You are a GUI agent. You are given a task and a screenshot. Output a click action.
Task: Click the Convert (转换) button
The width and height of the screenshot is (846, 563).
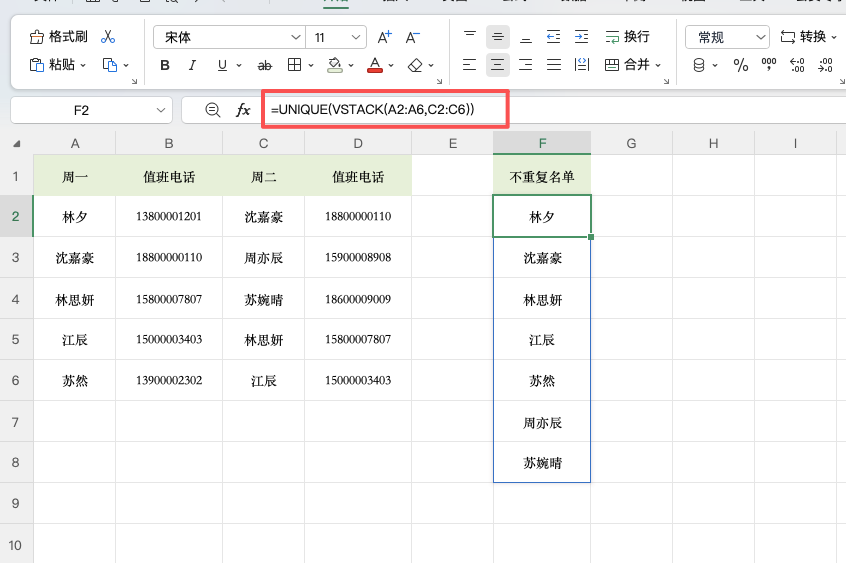pos(803,37)
